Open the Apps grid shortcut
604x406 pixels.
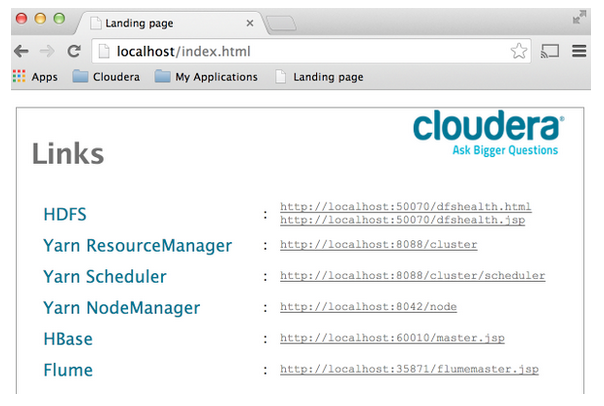click(35, 76)
